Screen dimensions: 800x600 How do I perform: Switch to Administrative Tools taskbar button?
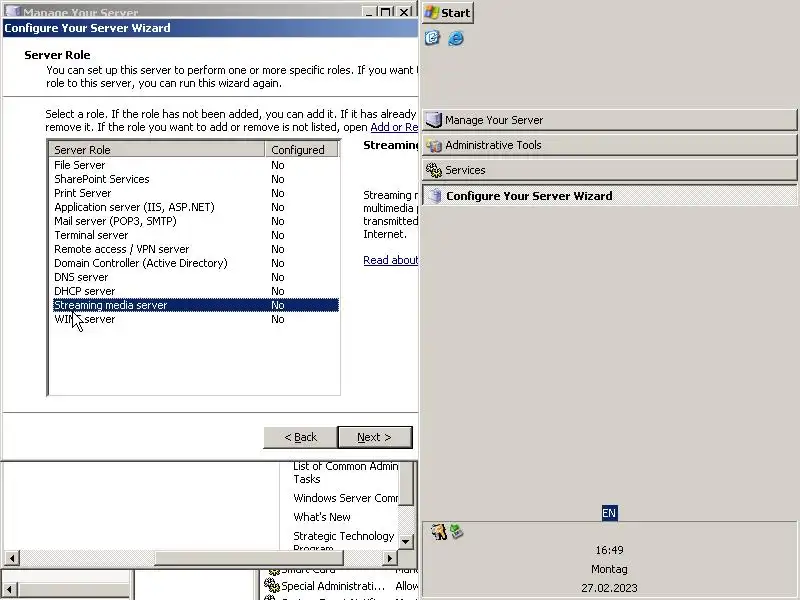(609, 145)
